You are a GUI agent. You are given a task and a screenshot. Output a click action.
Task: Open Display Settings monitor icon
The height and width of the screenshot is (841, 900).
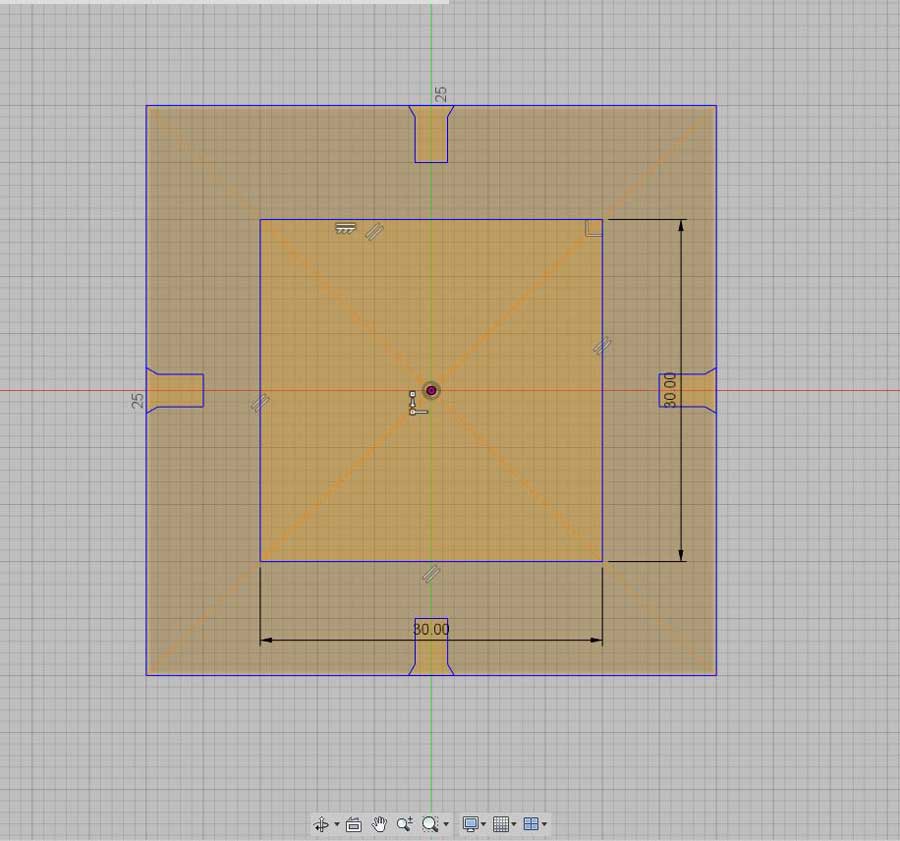(x=470, y=824)
